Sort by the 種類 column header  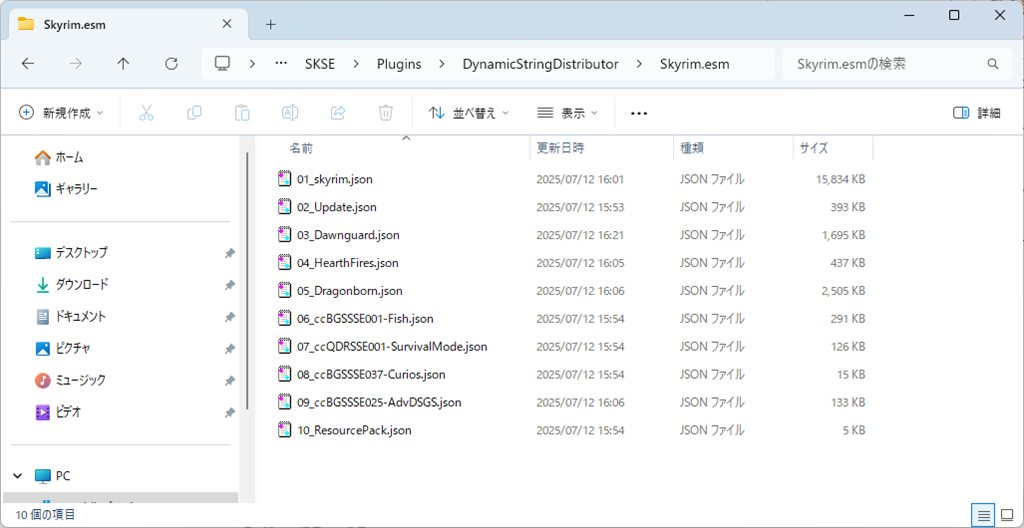click(x=733, y=148)
